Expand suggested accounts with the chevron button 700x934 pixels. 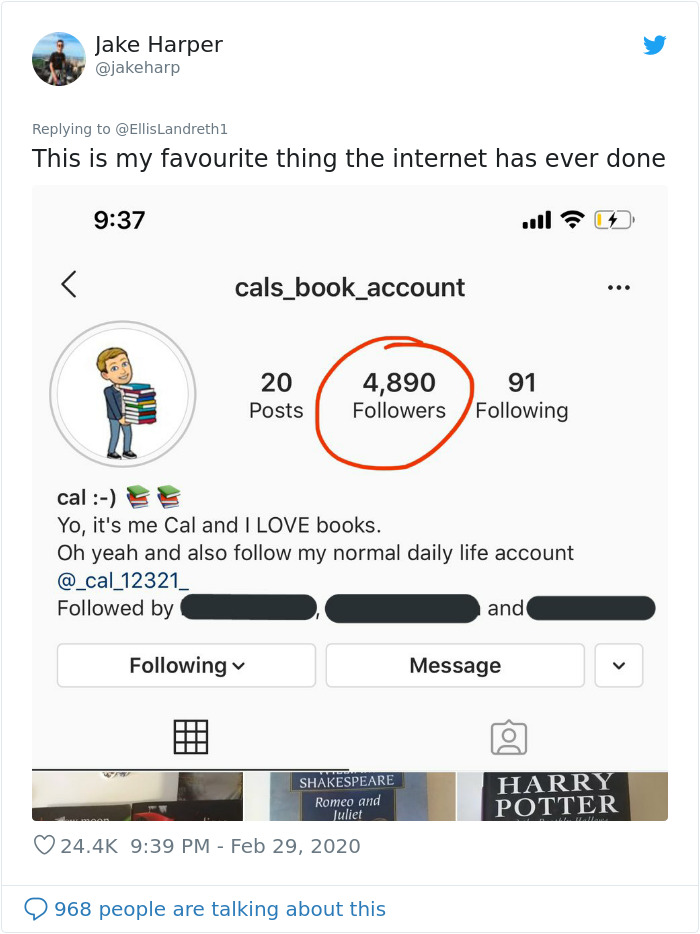[x=619, y=665]
